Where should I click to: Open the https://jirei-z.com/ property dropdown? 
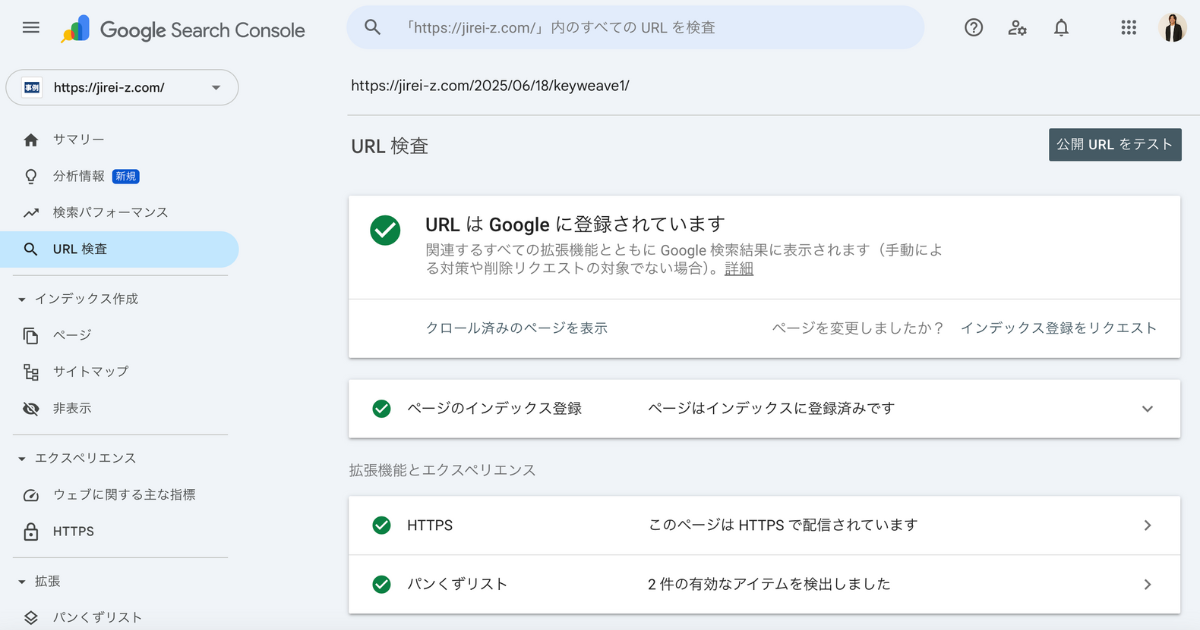click(x=122, y=87)
